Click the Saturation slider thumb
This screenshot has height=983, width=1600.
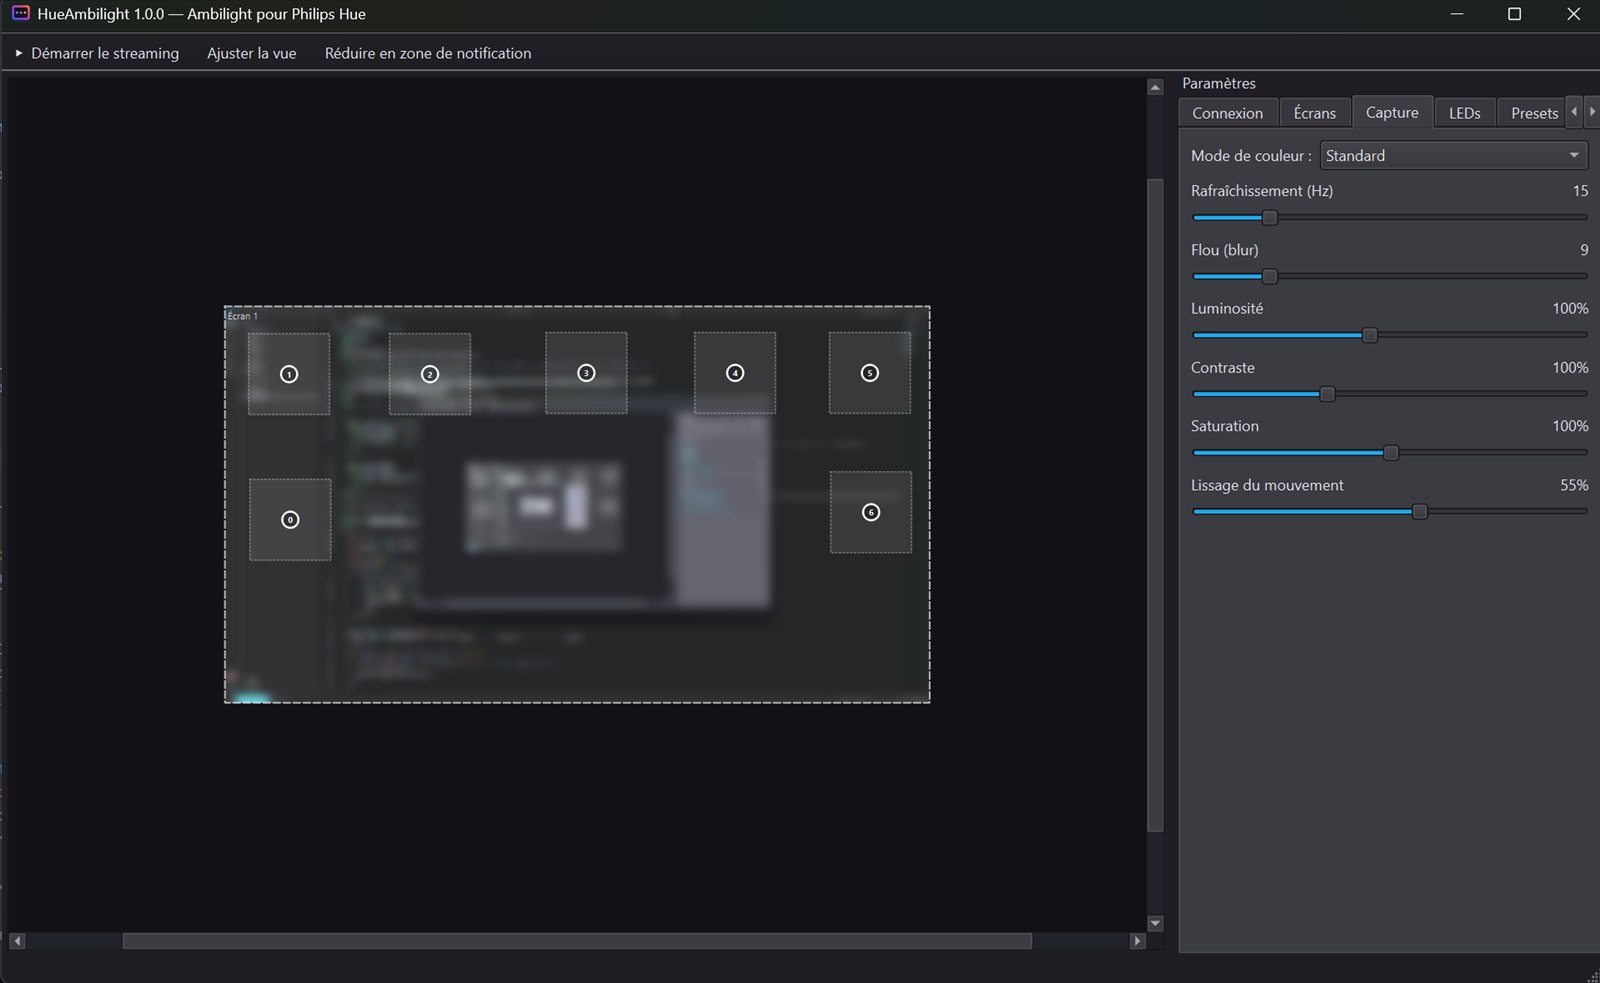click(x=1391, y=453)
